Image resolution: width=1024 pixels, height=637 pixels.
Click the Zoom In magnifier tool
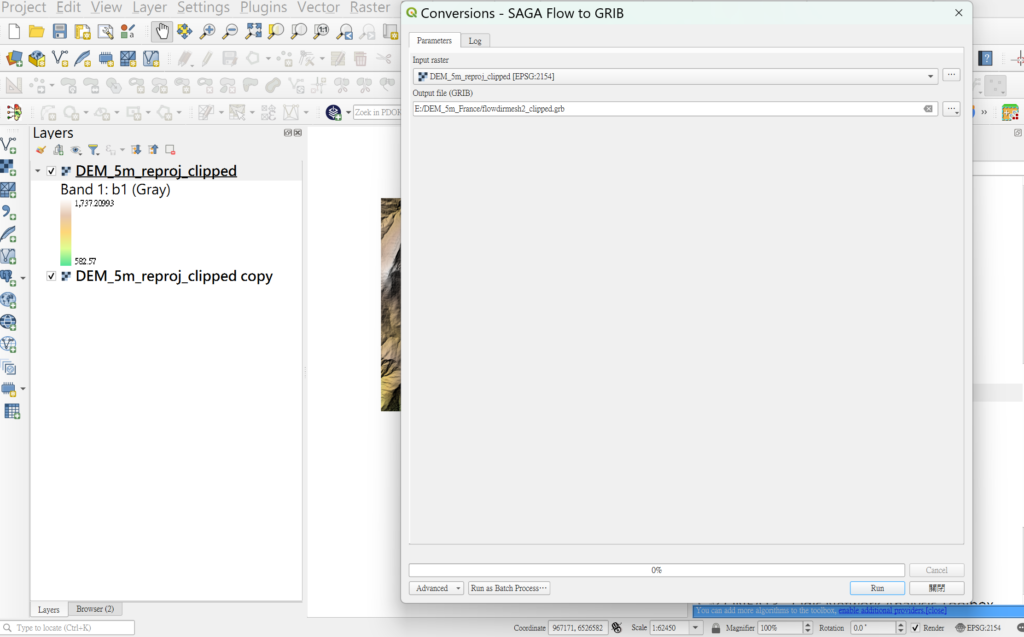tap(208, 32)
